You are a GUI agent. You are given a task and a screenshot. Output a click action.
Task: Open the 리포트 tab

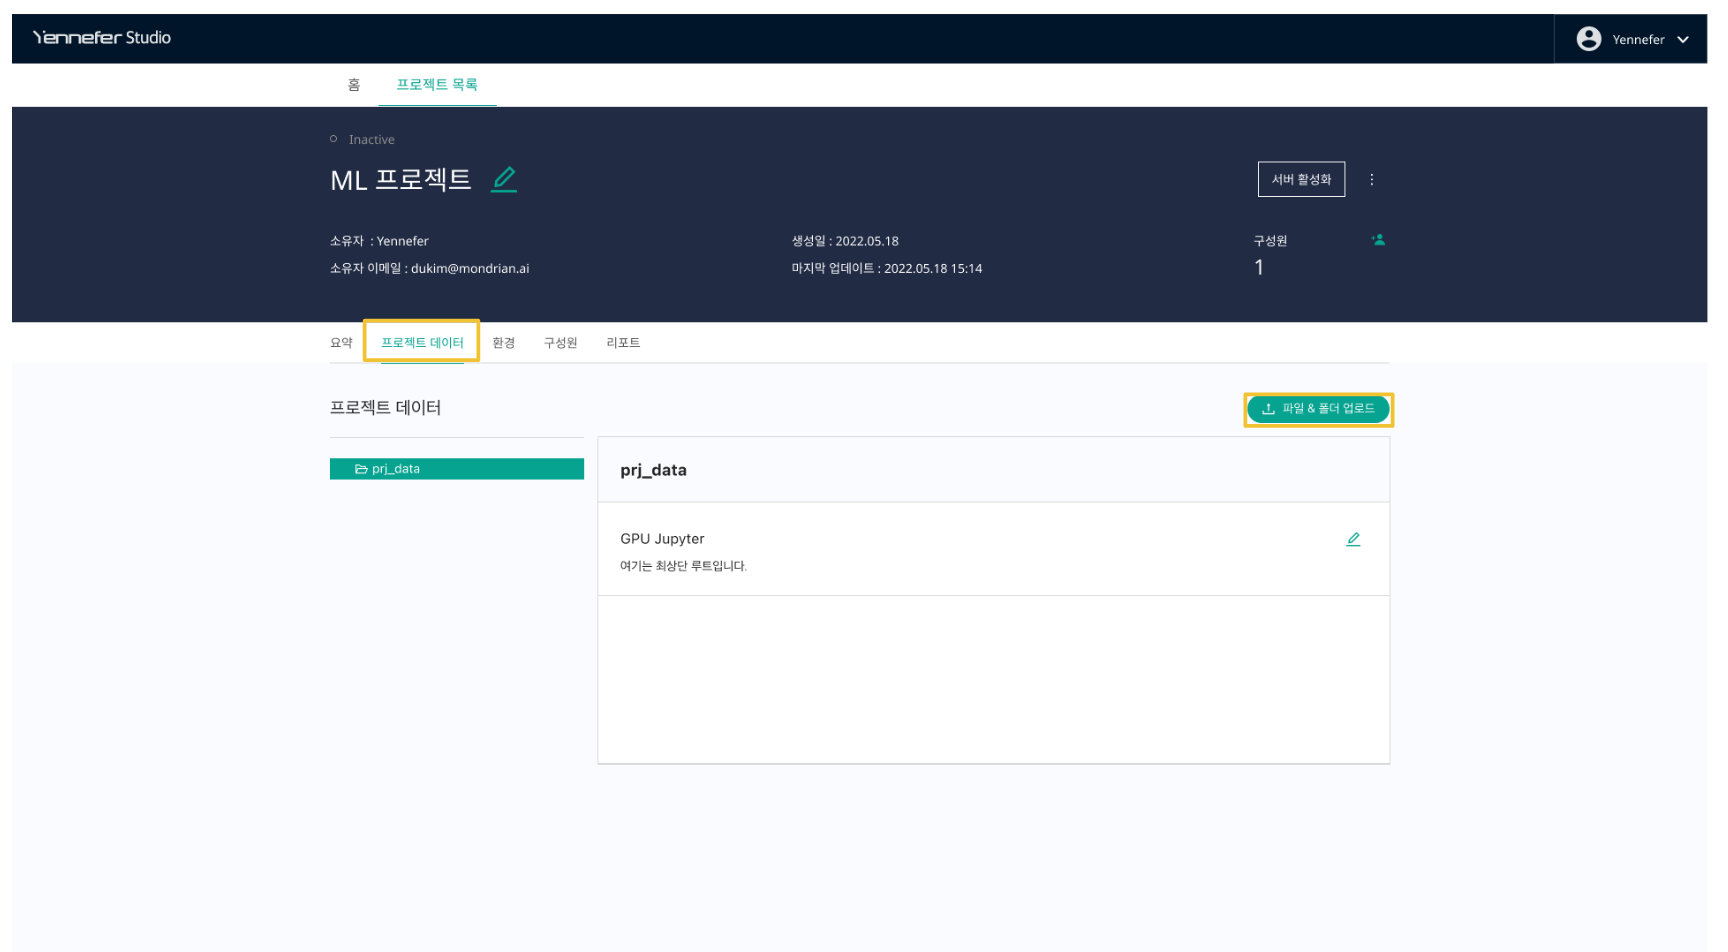click(623, 343)
